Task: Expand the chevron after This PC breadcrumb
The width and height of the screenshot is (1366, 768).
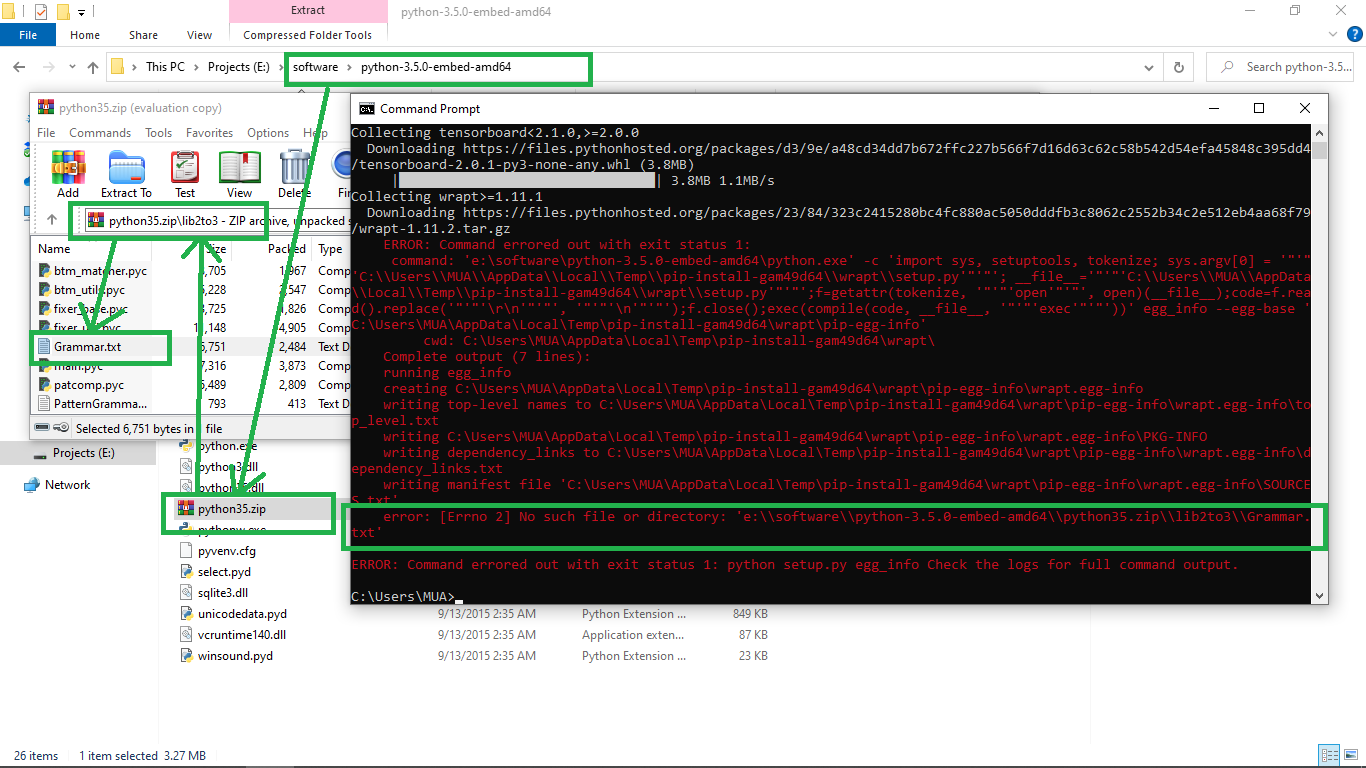Action: point(196,67)
